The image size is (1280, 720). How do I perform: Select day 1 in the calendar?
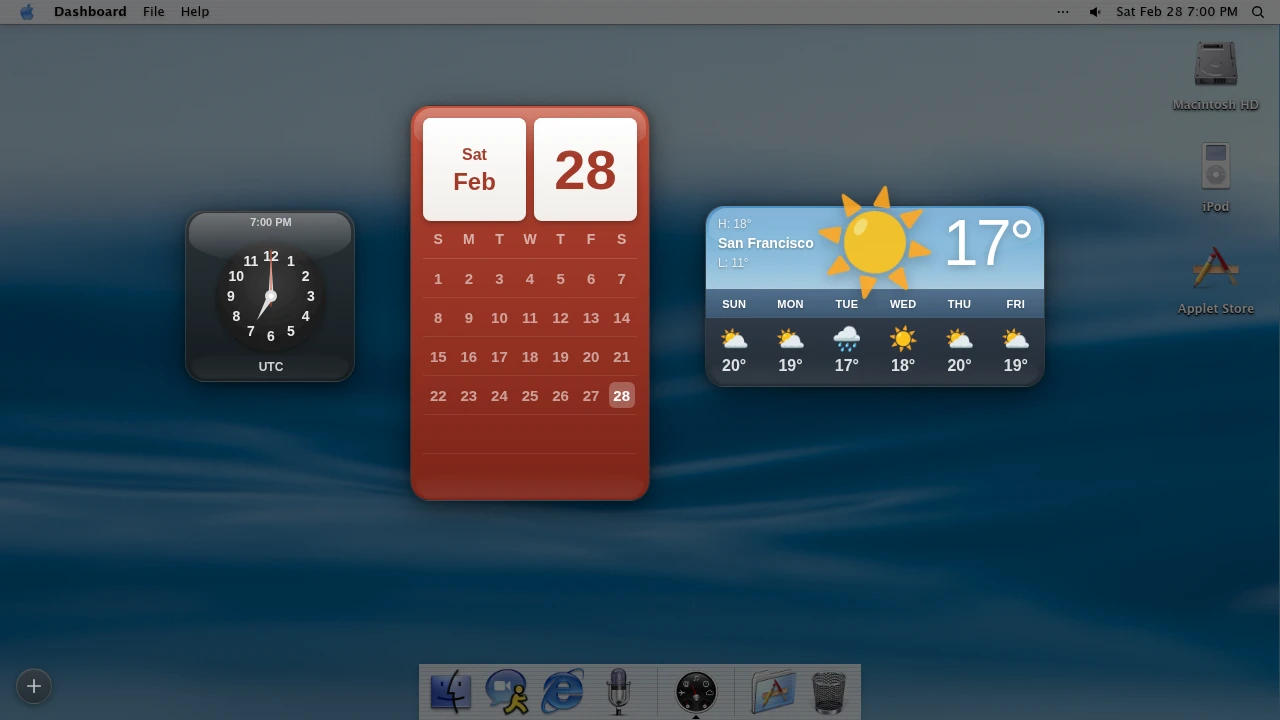click(x=438, y=279)
